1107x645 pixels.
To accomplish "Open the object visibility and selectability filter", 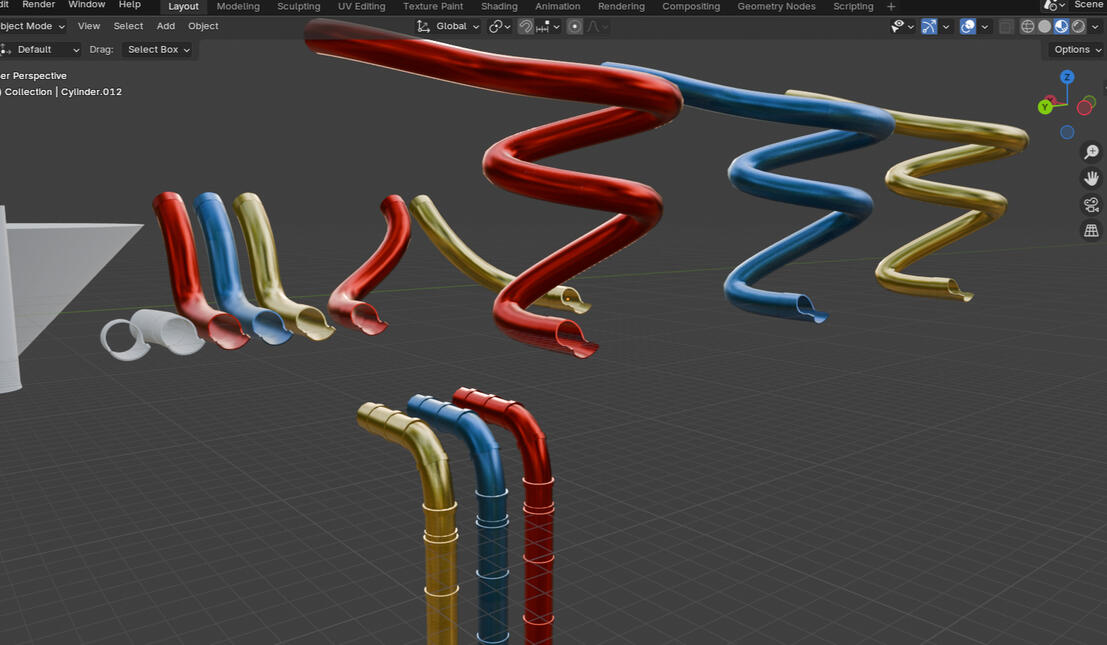I will pyautogui.click(x=897, y=26).
